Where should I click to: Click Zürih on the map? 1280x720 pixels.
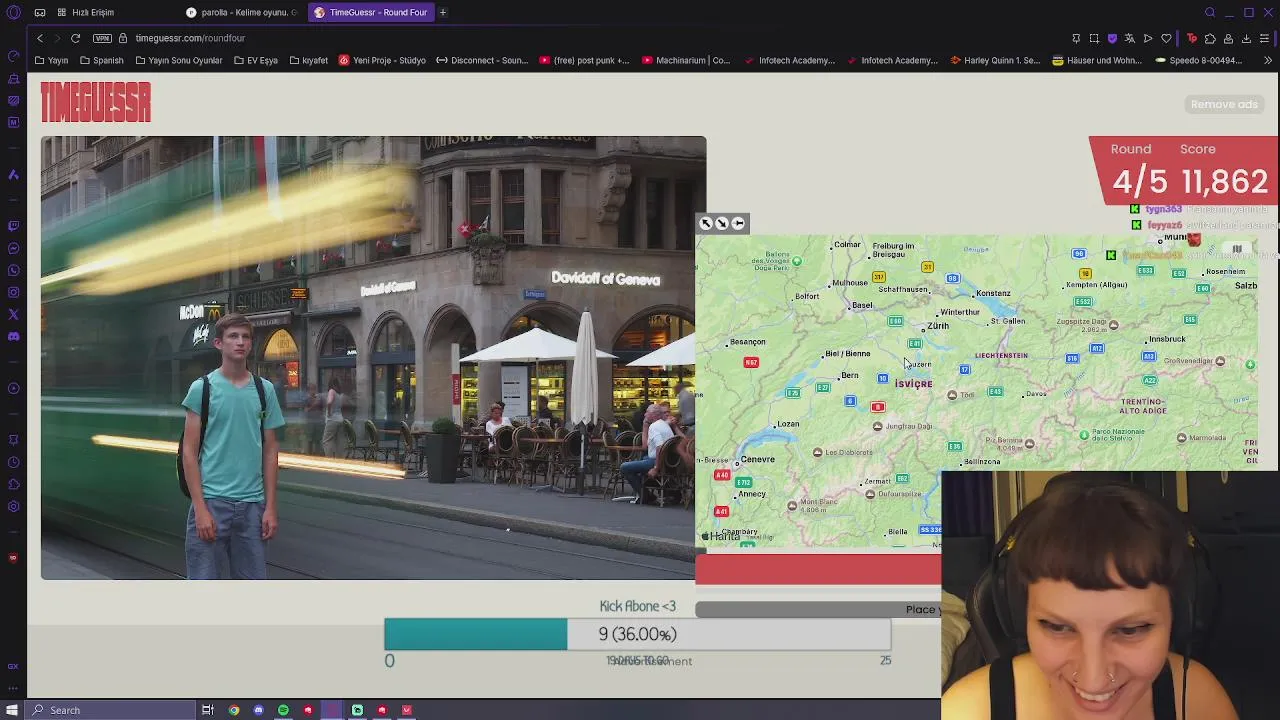tap(937, 326)
